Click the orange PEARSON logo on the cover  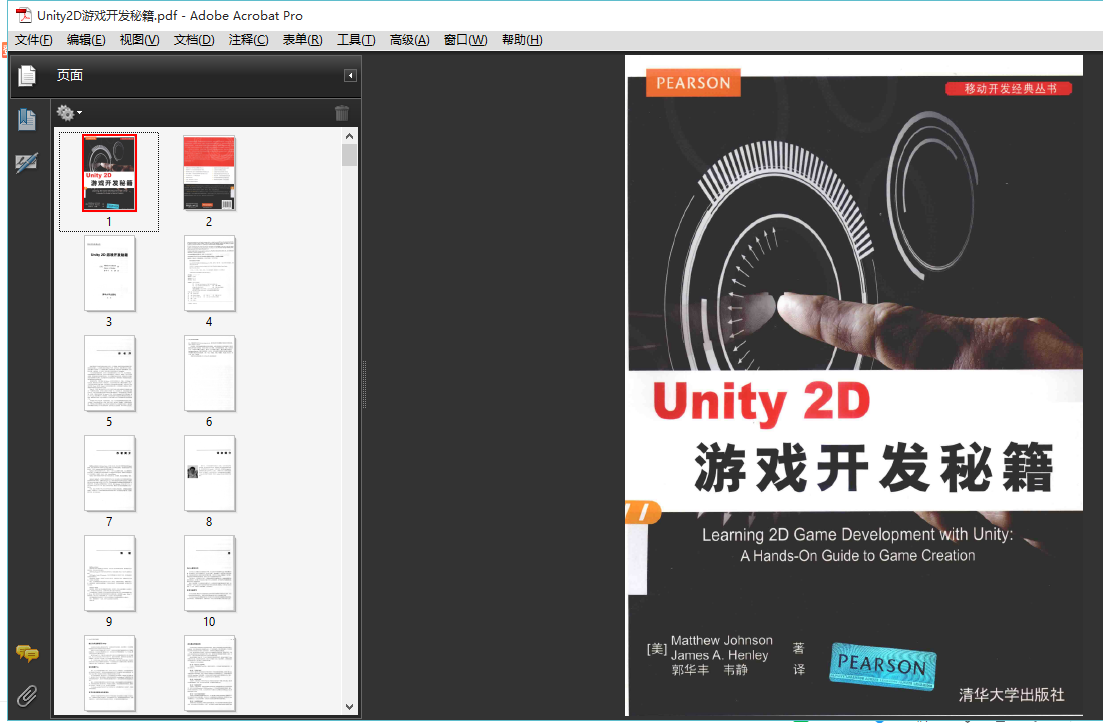tap(693, 83)
